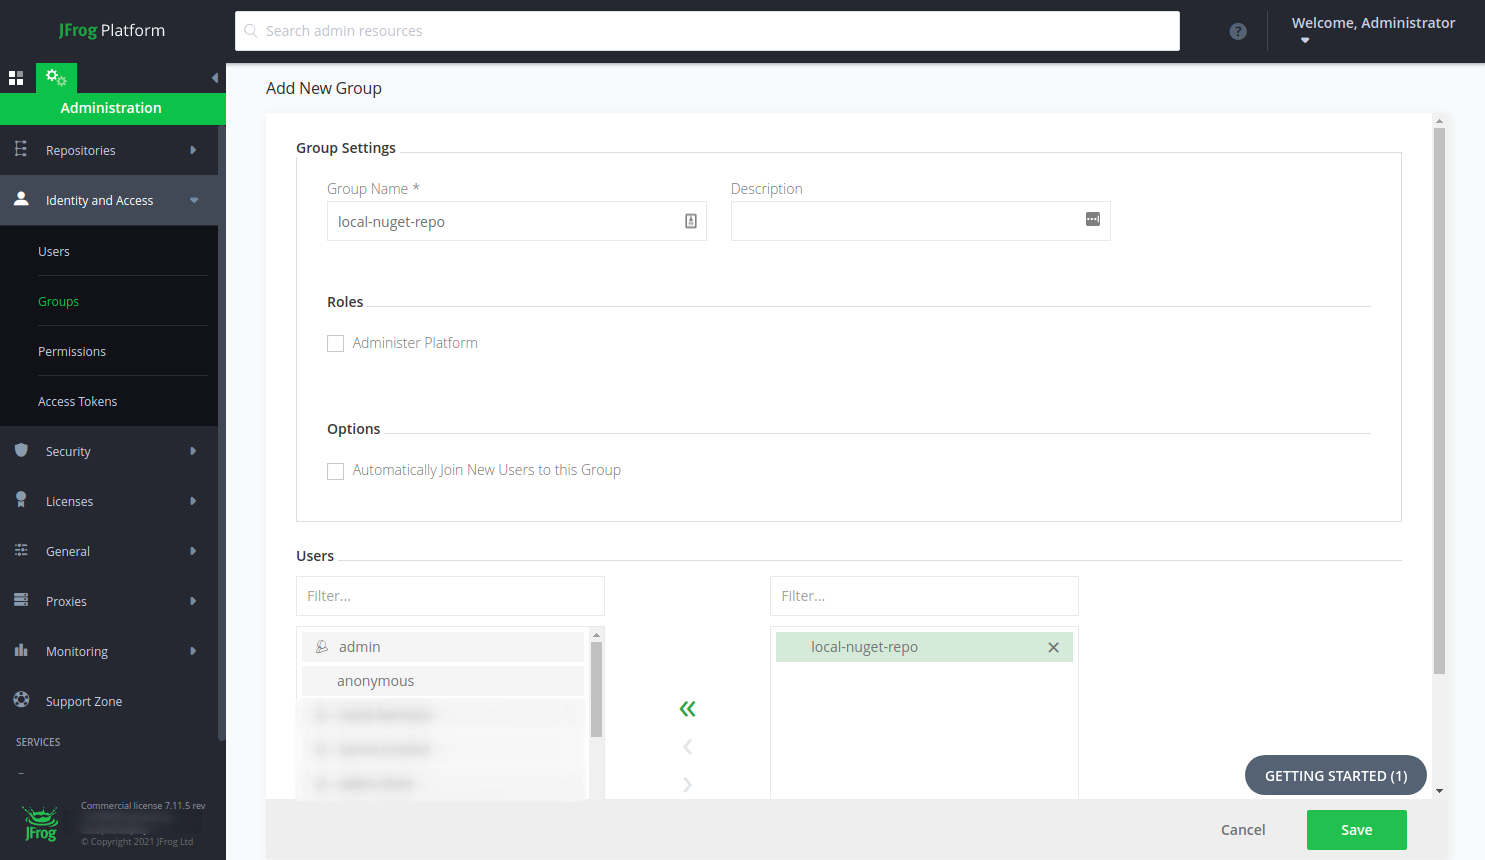Save the new group

pos(1356,829)
